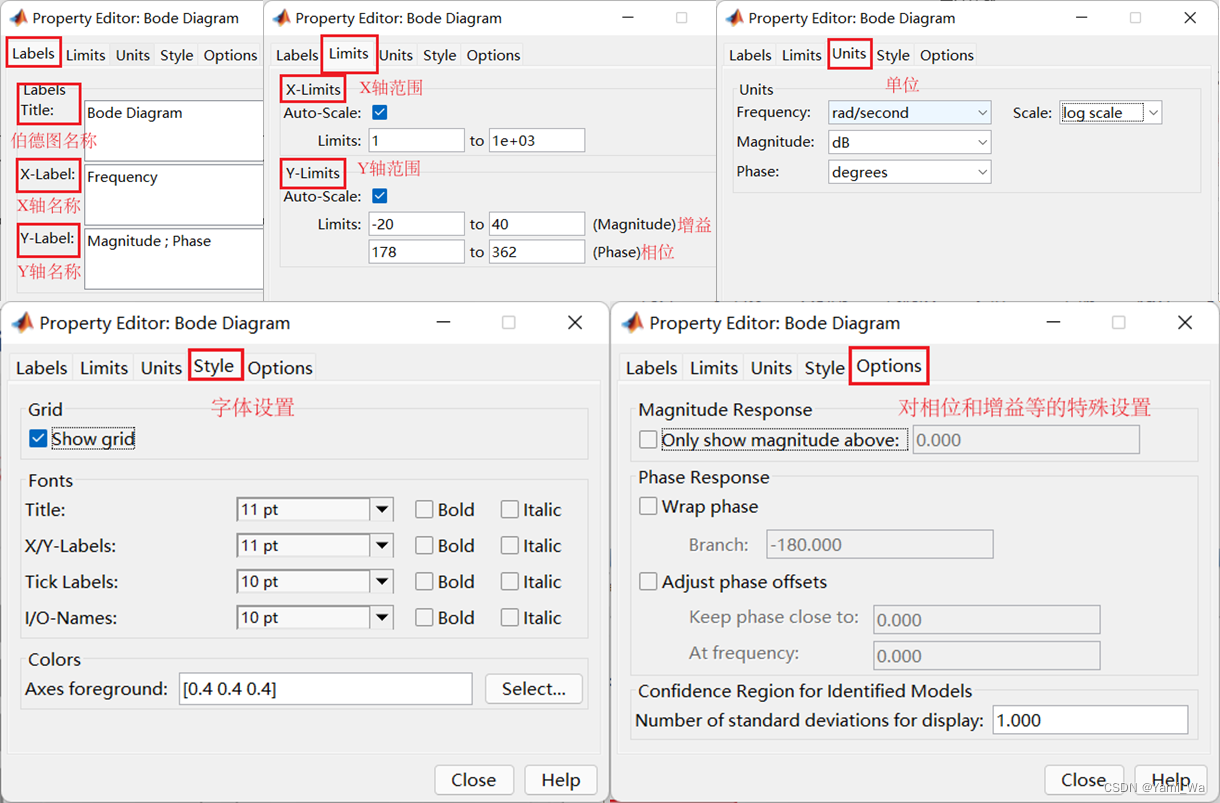Open Phase units dropdown showing degrees
This screenshot has height=803, width=1220.
[x=909, y=172]
